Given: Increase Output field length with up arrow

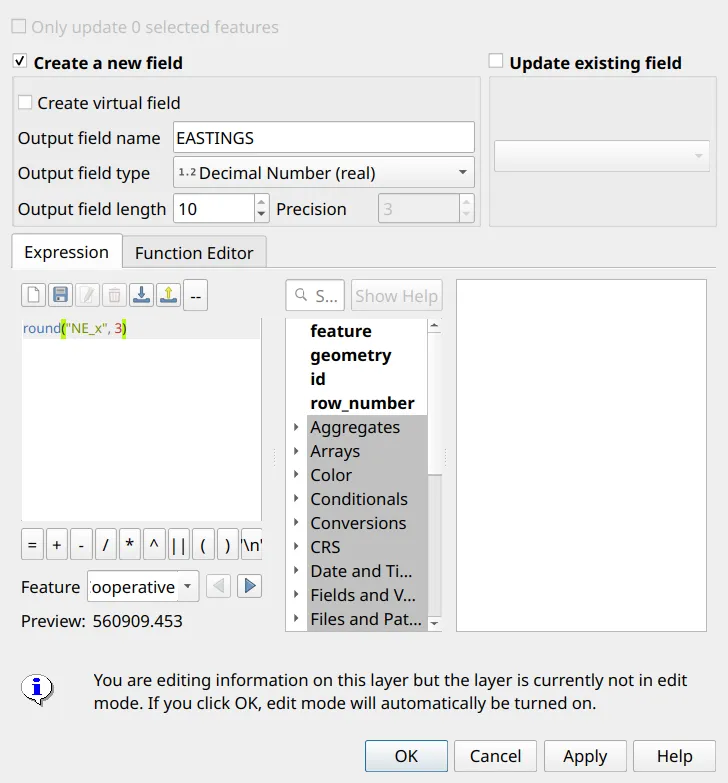Looking at the screenshot, I should click(261, 201).
